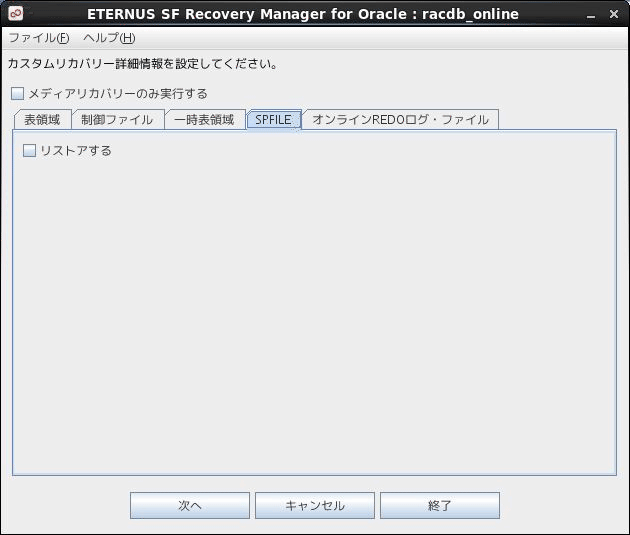This screenshot has height=535, width=630.
Task: Open the オンラインREDOログ・ファイル tab
Action: [x=401, y=120]
